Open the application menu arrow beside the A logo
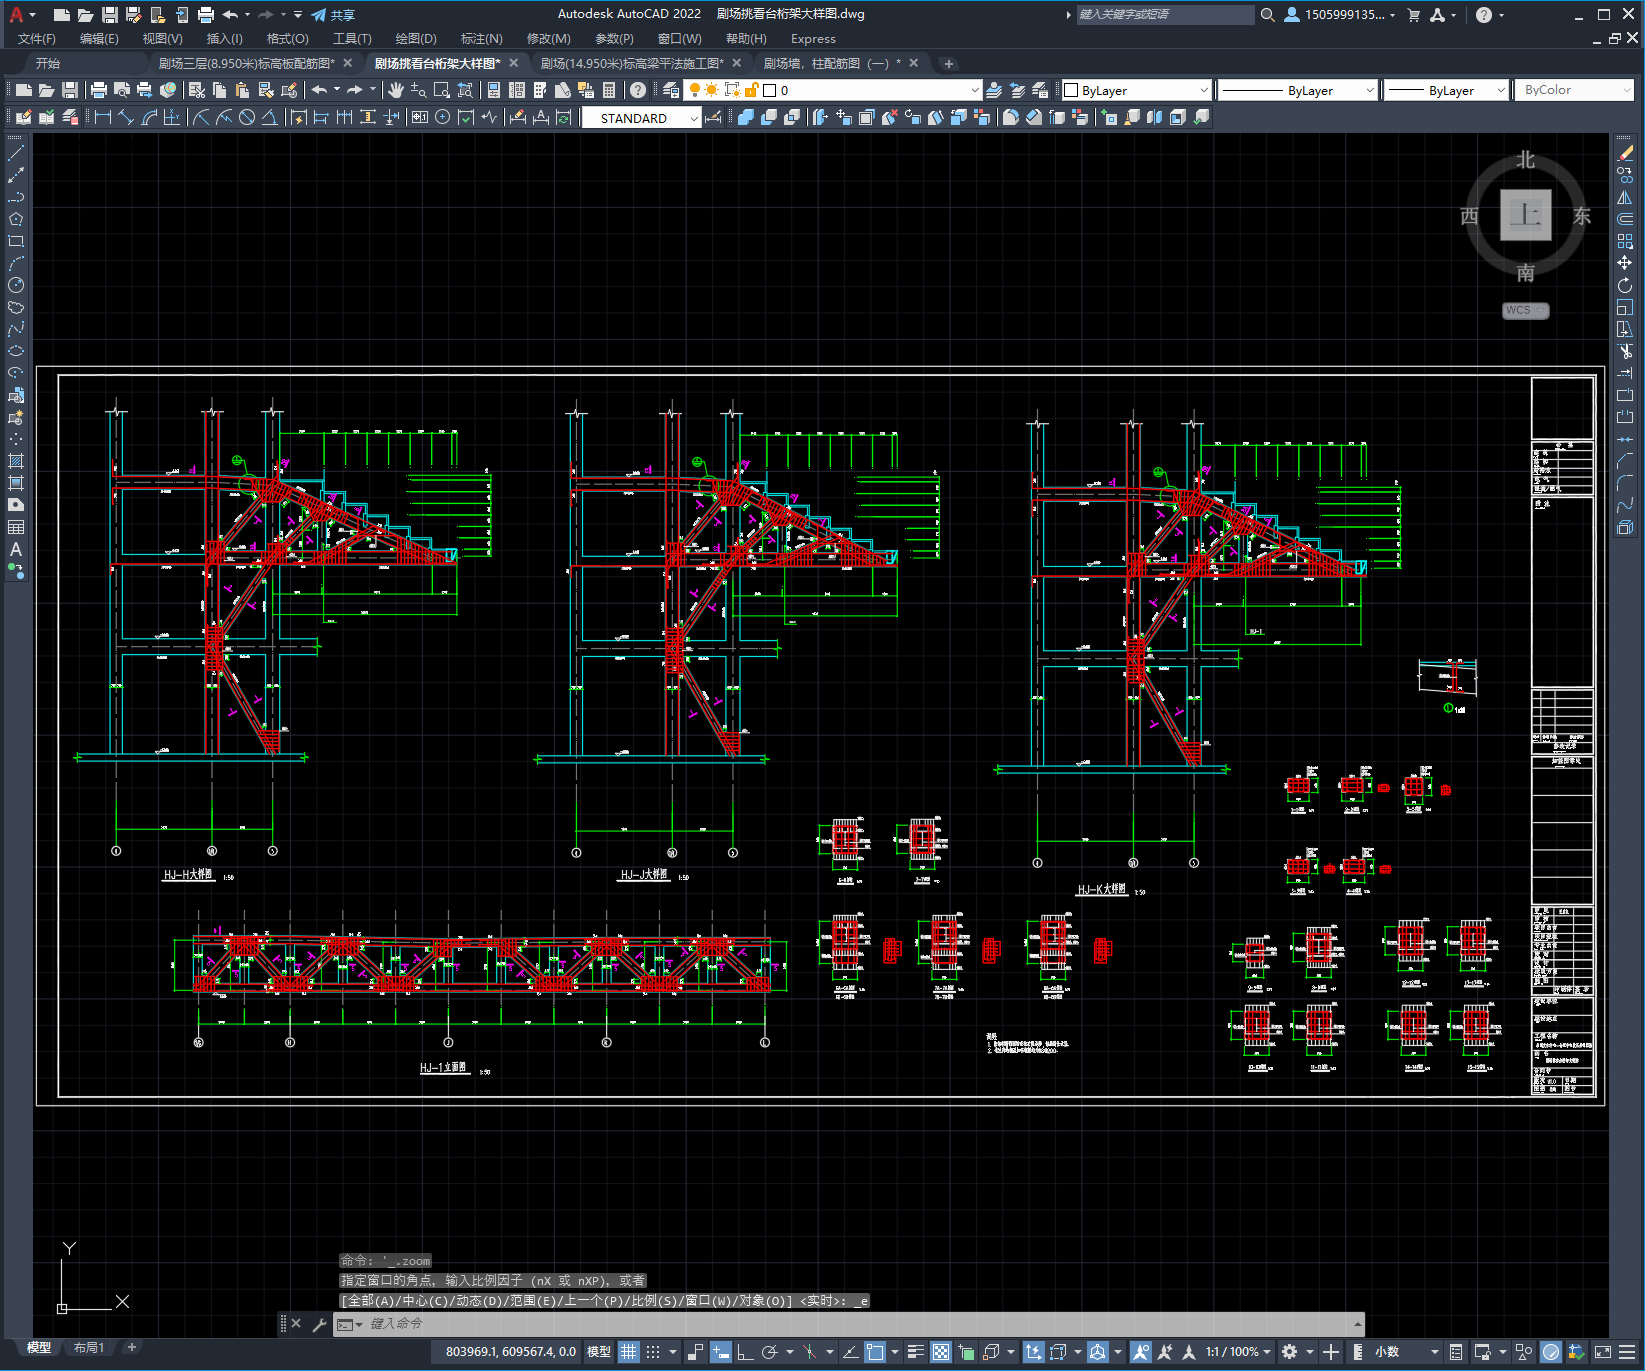The image size is (1645, 1371). 32,15
